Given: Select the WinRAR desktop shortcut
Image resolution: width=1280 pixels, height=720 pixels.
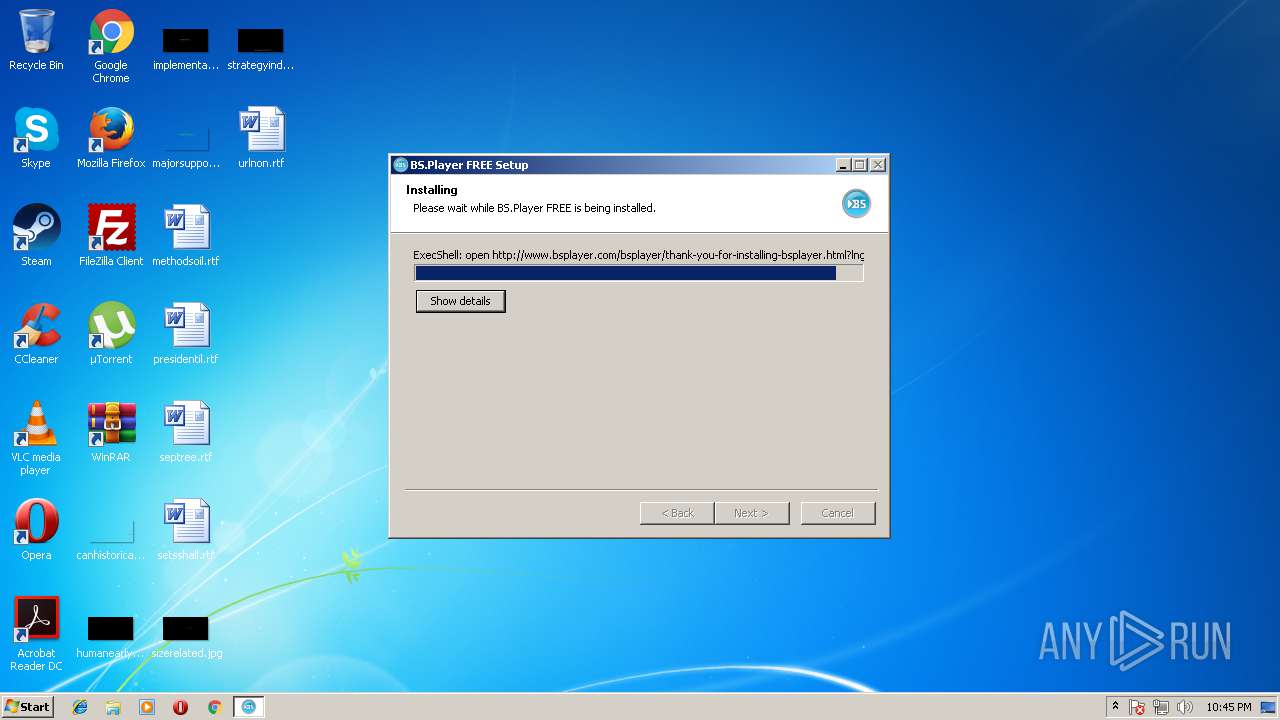Looking at the screenshot, I should point(111,432).
